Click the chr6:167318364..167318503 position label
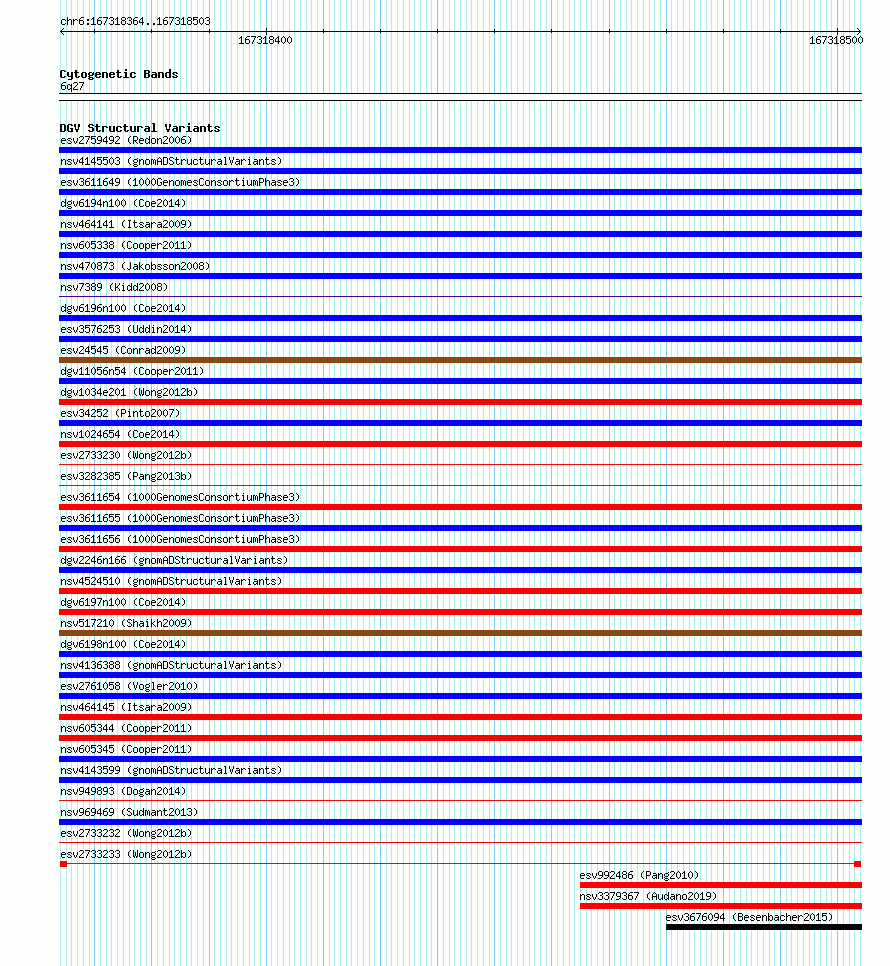 tap(135, 21)
